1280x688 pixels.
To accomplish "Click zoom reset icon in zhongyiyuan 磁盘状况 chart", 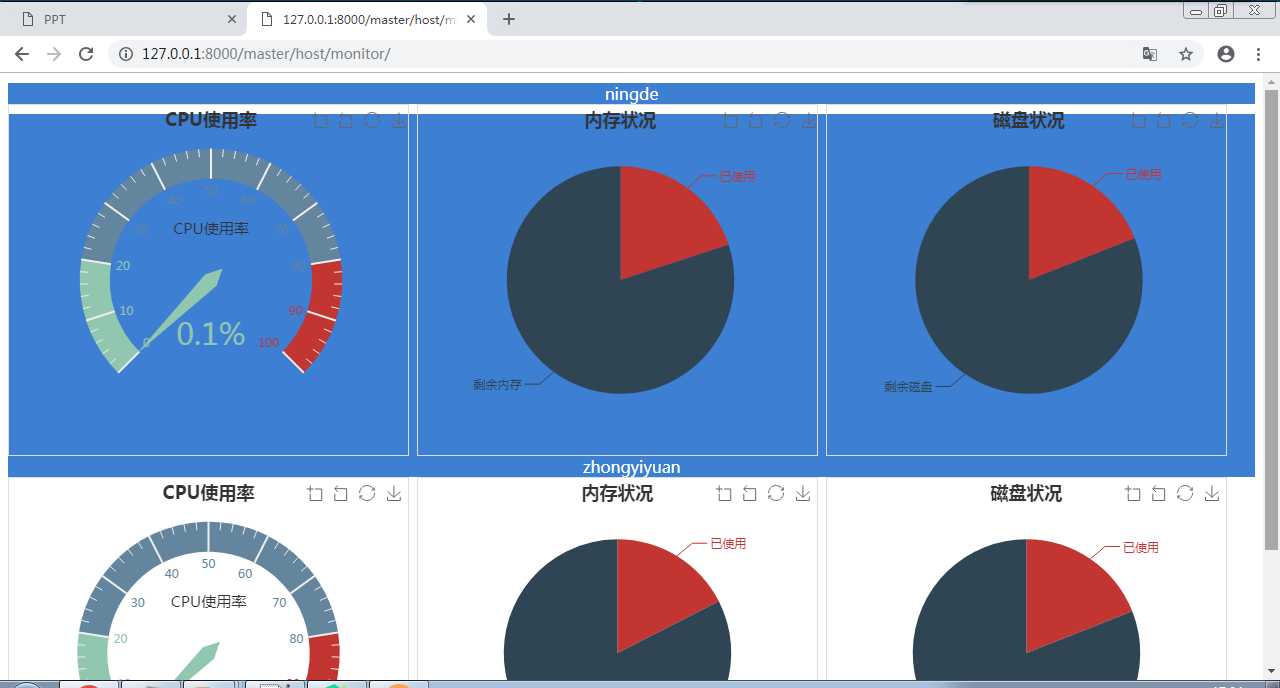I will [1159, 493].
